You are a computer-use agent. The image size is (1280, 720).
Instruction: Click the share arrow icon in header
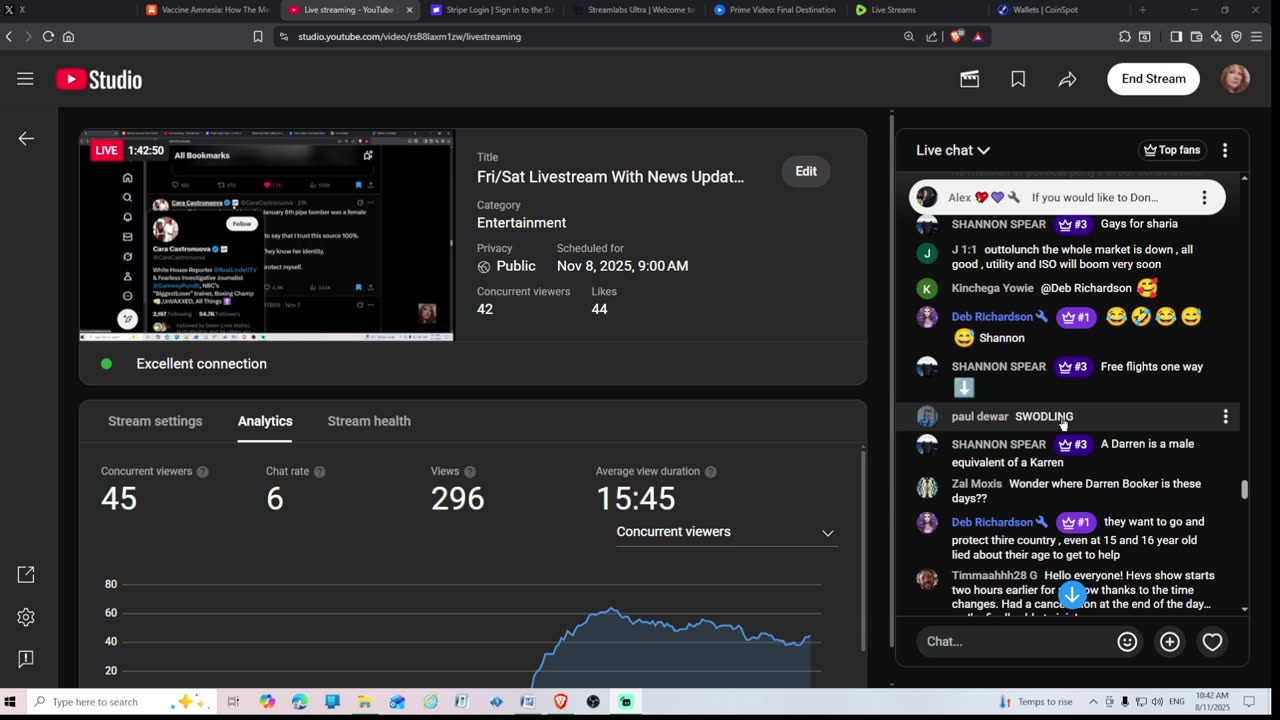pyautogui.click(x=1067, y=79)
